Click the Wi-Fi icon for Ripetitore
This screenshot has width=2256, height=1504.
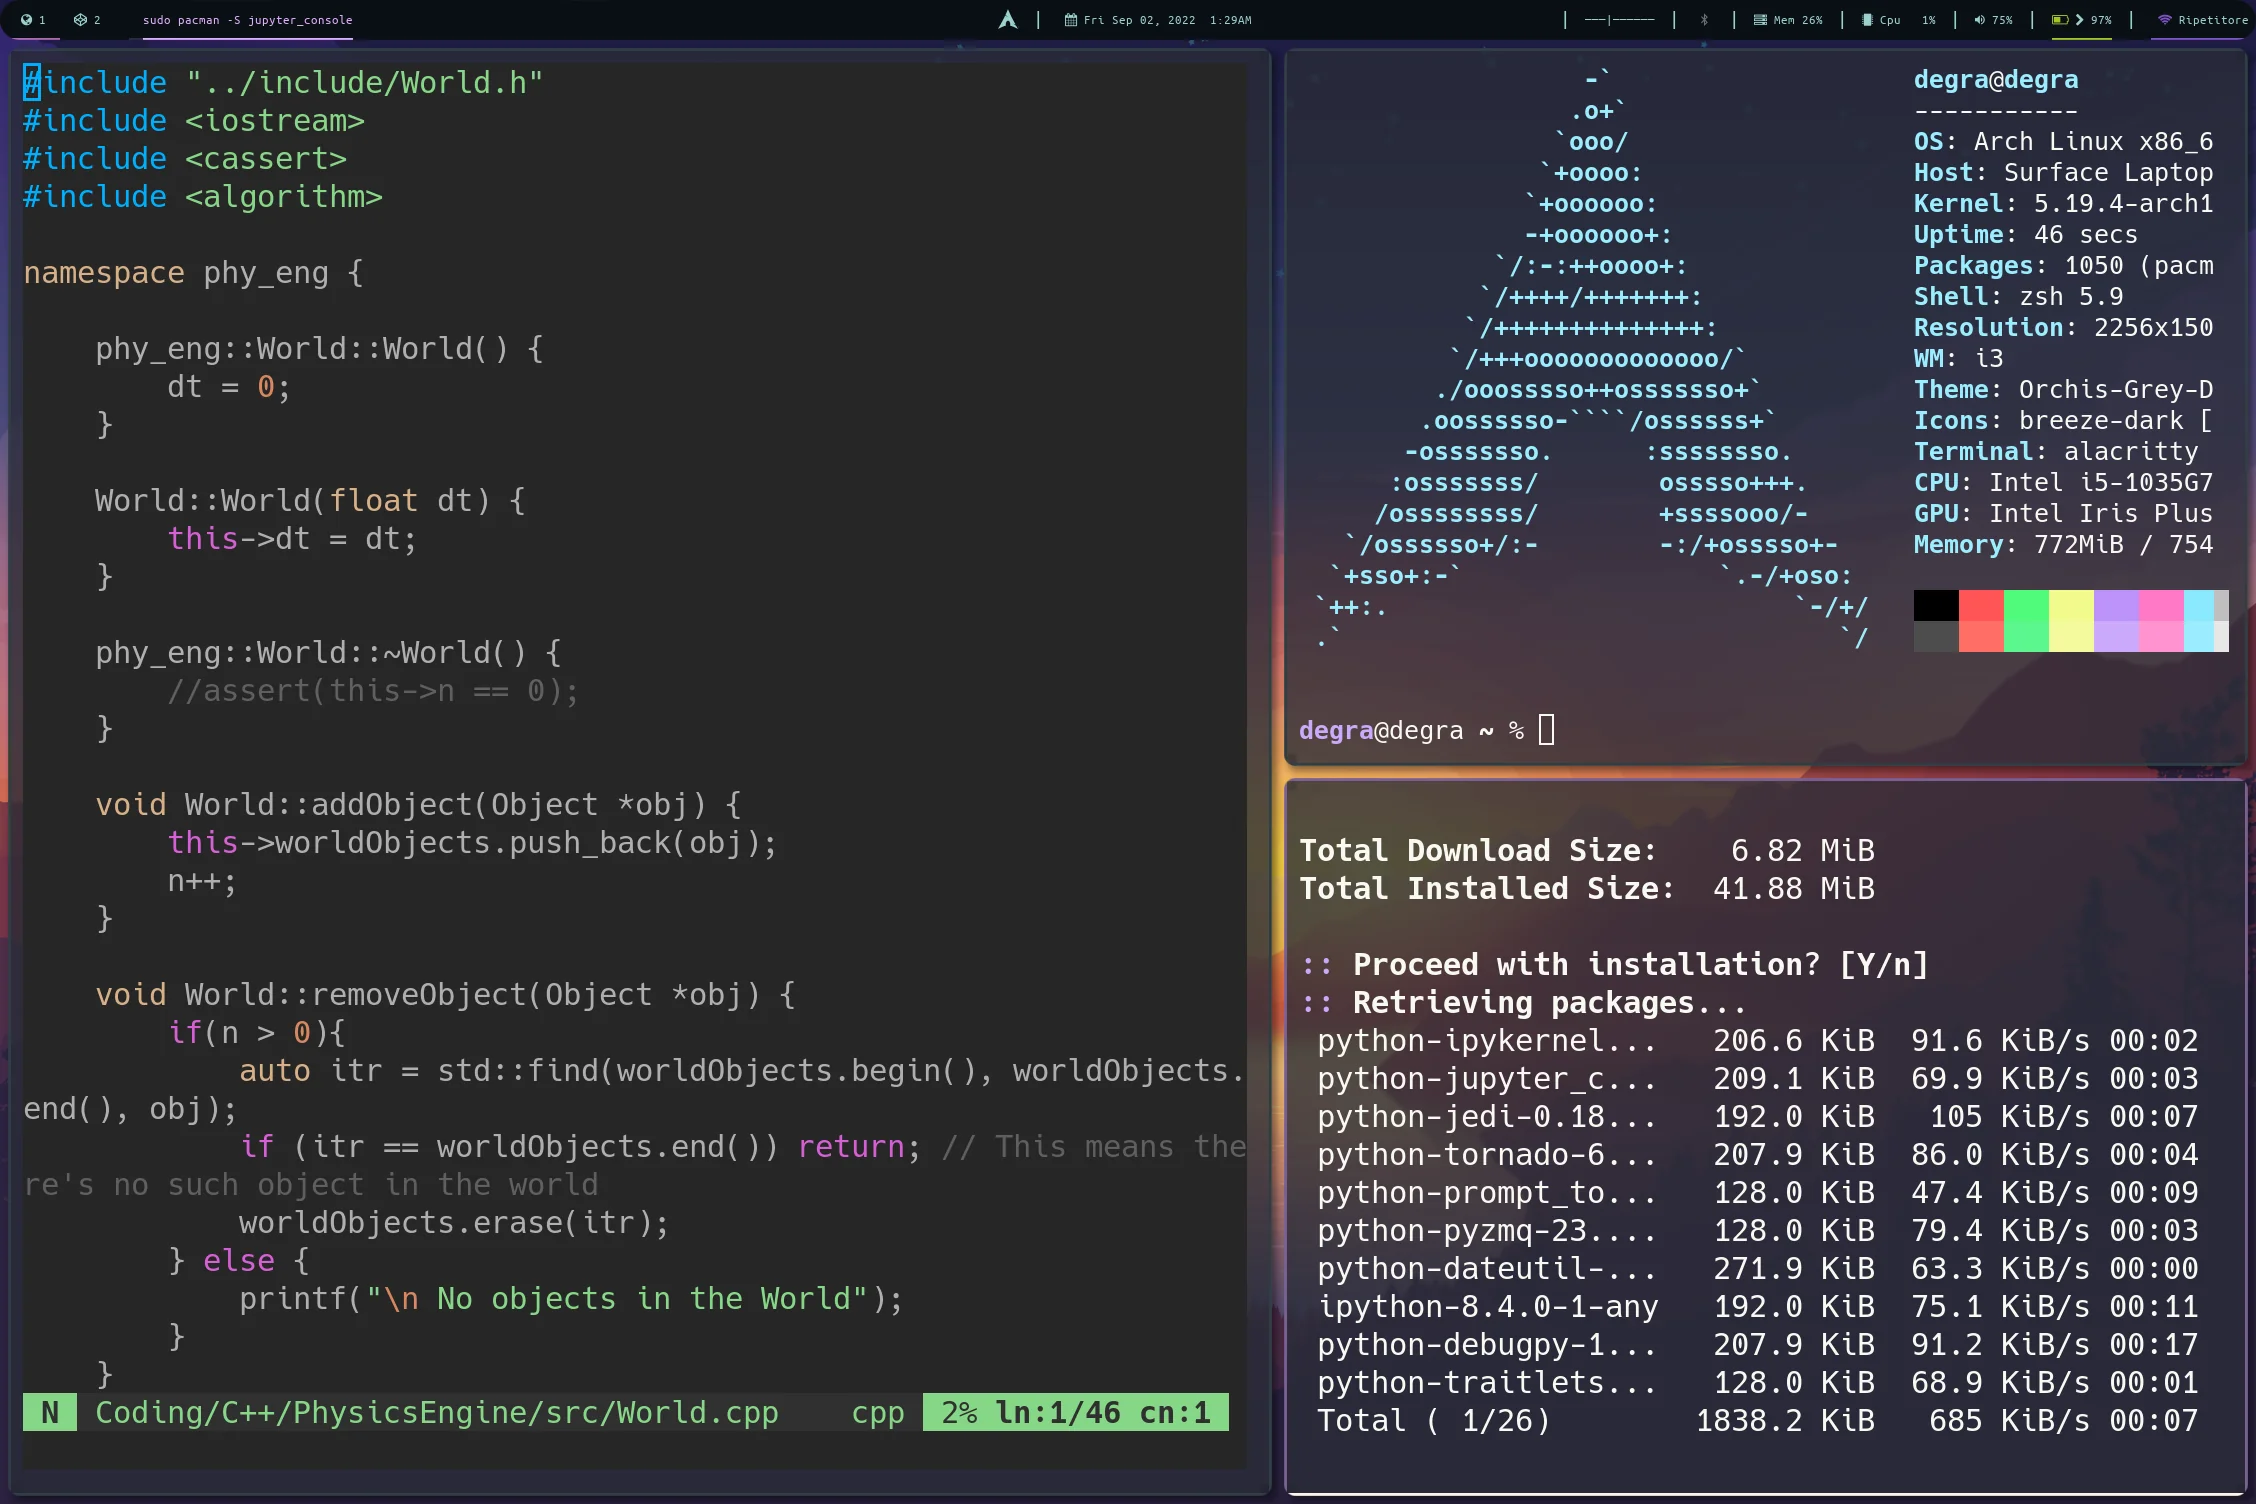(2164, 20)
